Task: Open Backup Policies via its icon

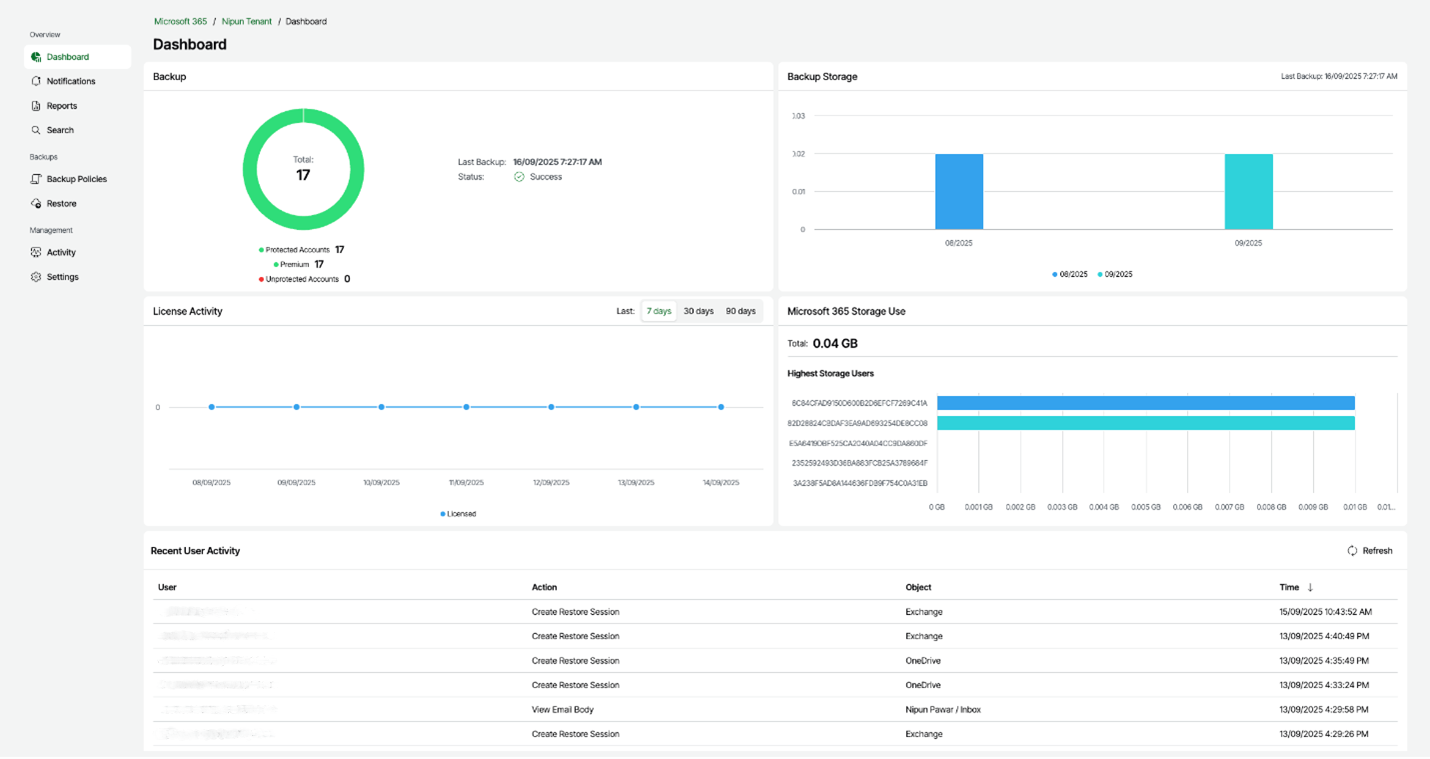Action: point(36,179)
